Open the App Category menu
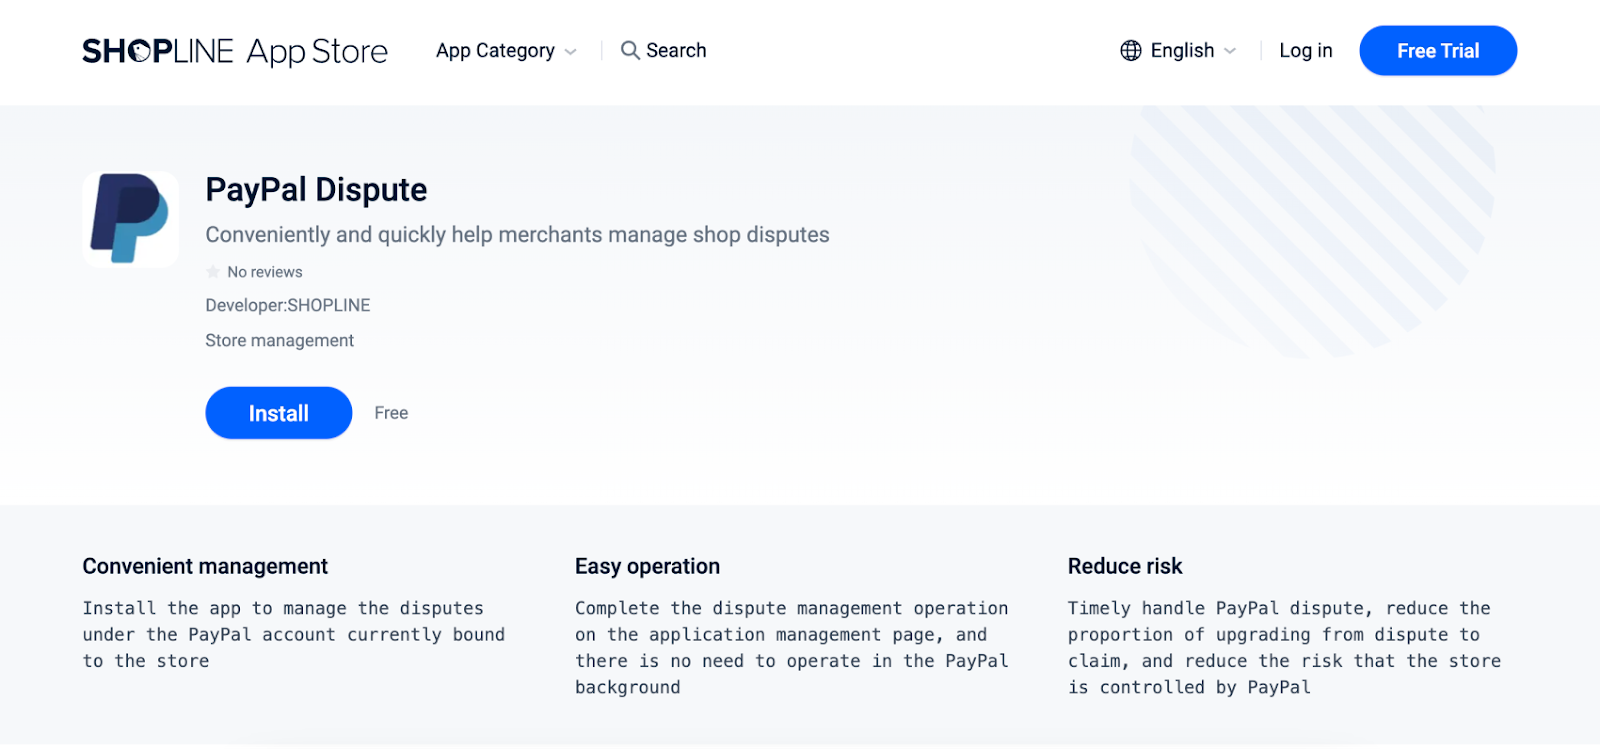The width and height of the screenshot is (1600, 749). point(495,51)
